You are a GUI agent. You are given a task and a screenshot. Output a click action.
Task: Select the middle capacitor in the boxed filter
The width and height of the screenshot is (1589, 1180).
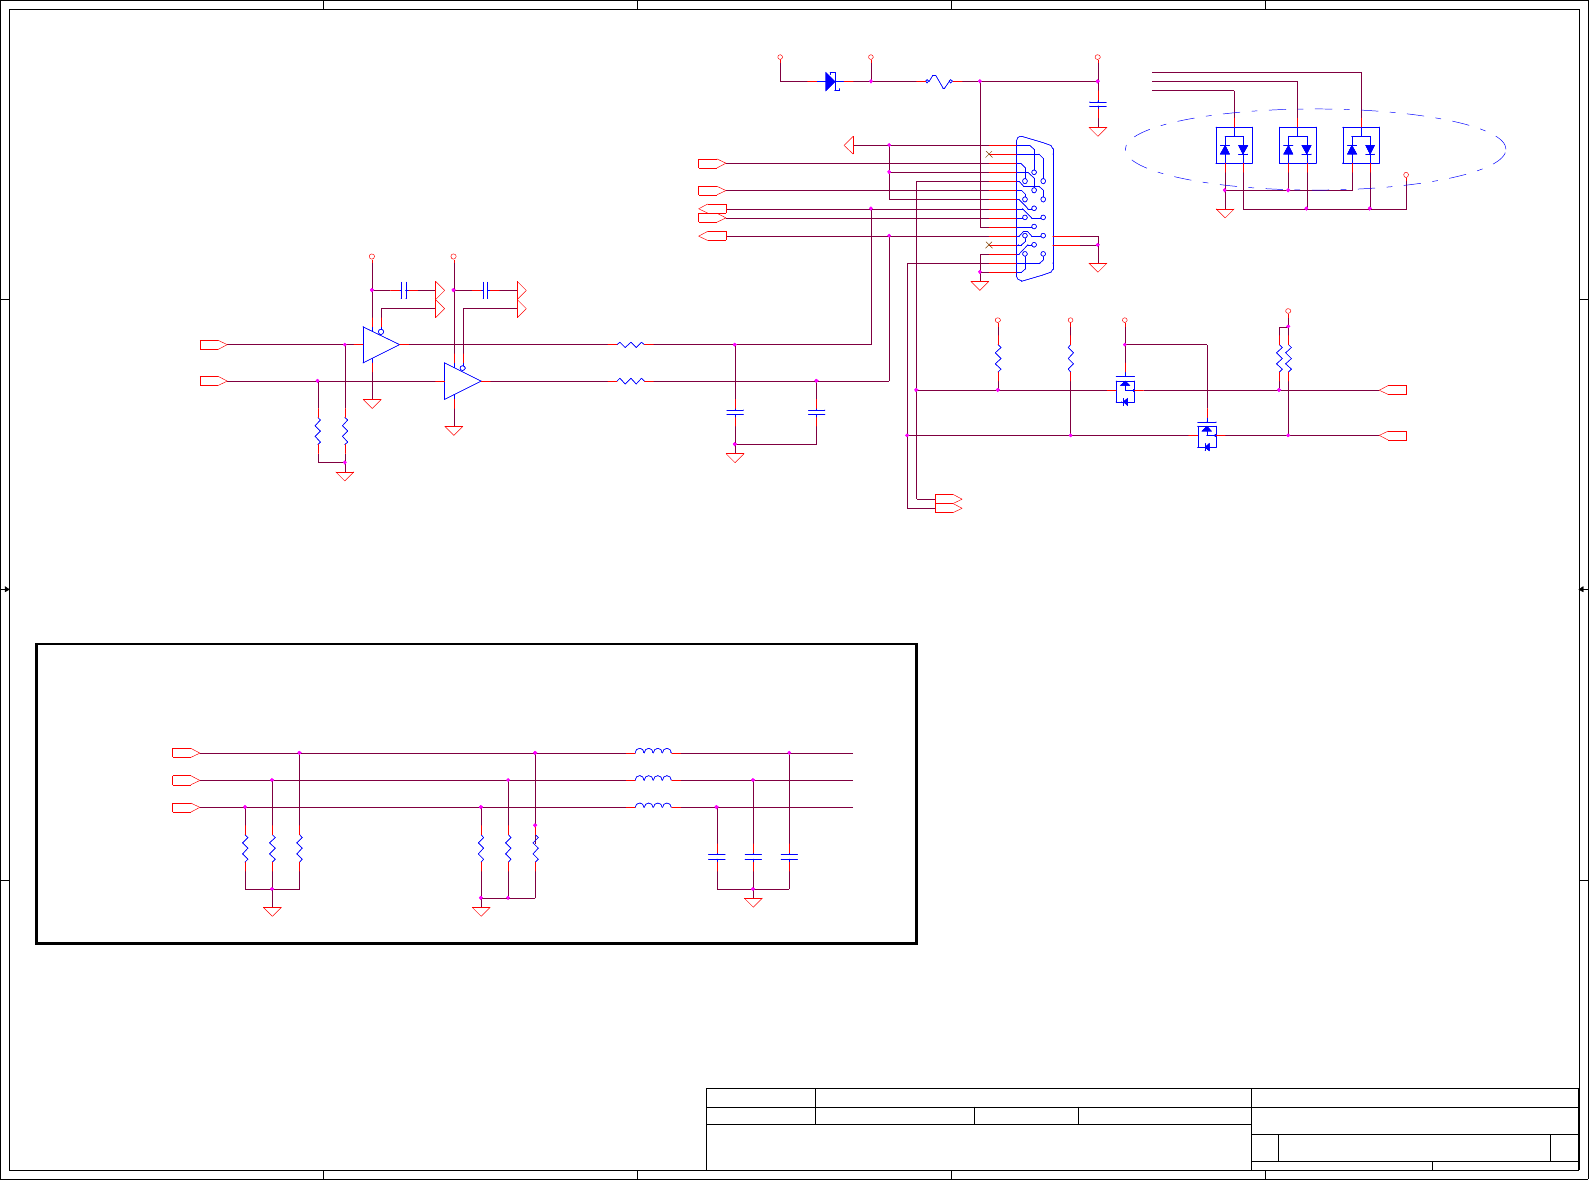753,857
